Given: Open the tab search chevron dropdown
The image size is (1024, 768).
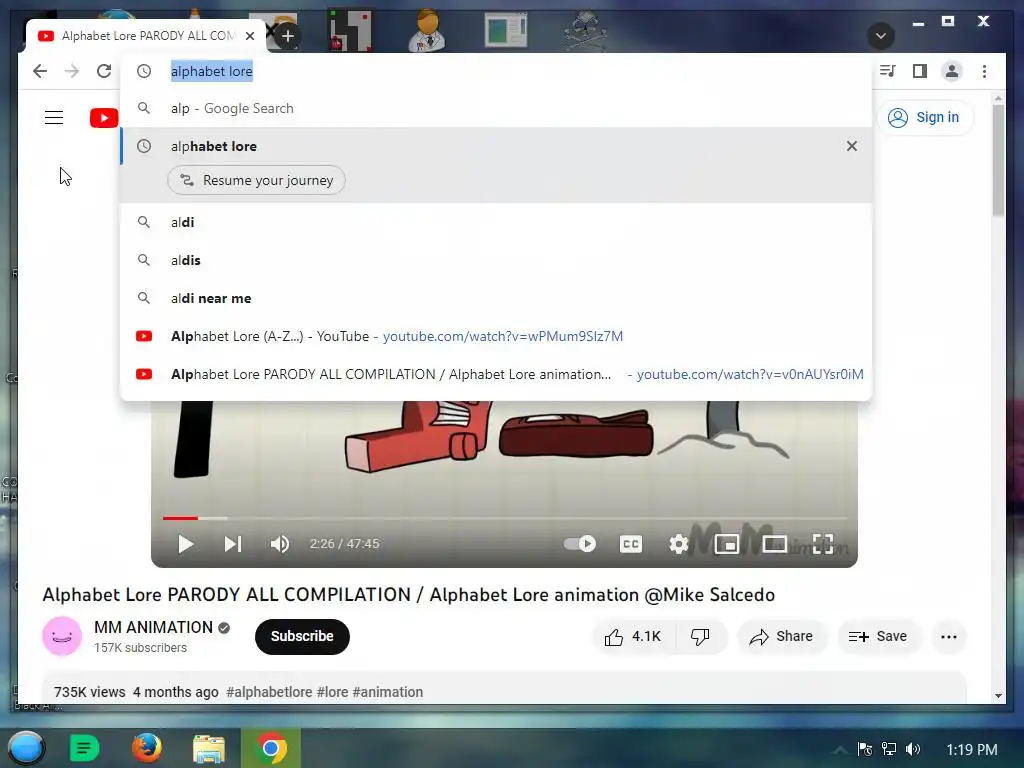Looking at the screenshot, I should (x=880, y=35).
